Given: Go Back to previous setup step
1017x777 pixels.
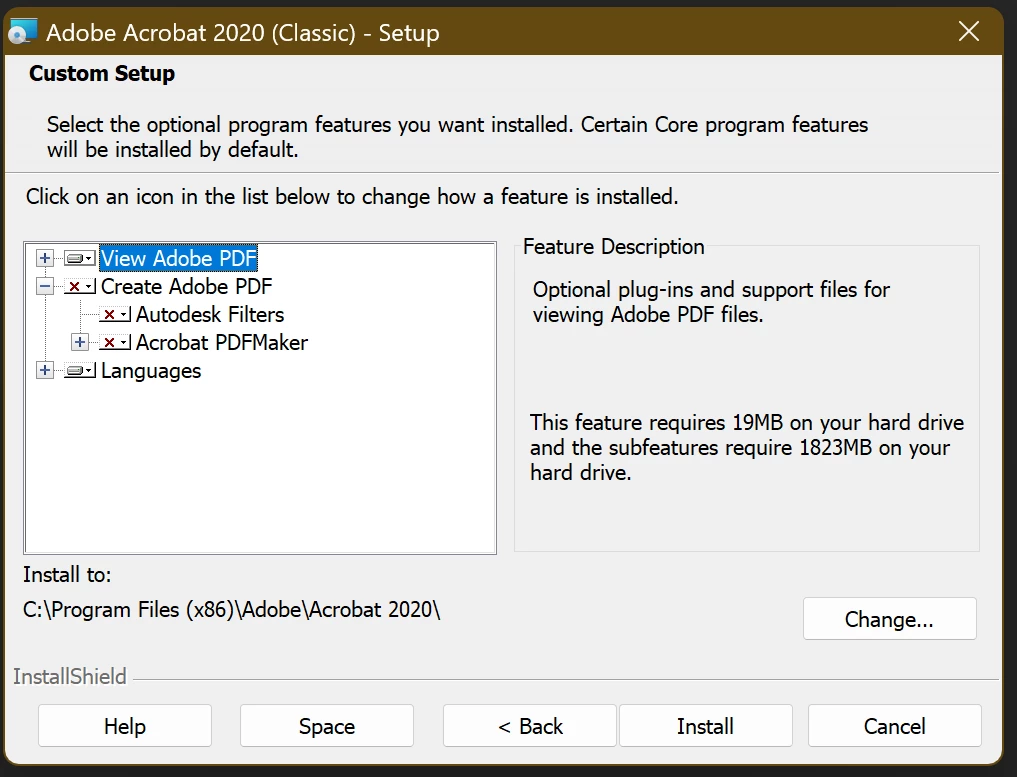Looking at the screenshot, I should pos(530,726).
